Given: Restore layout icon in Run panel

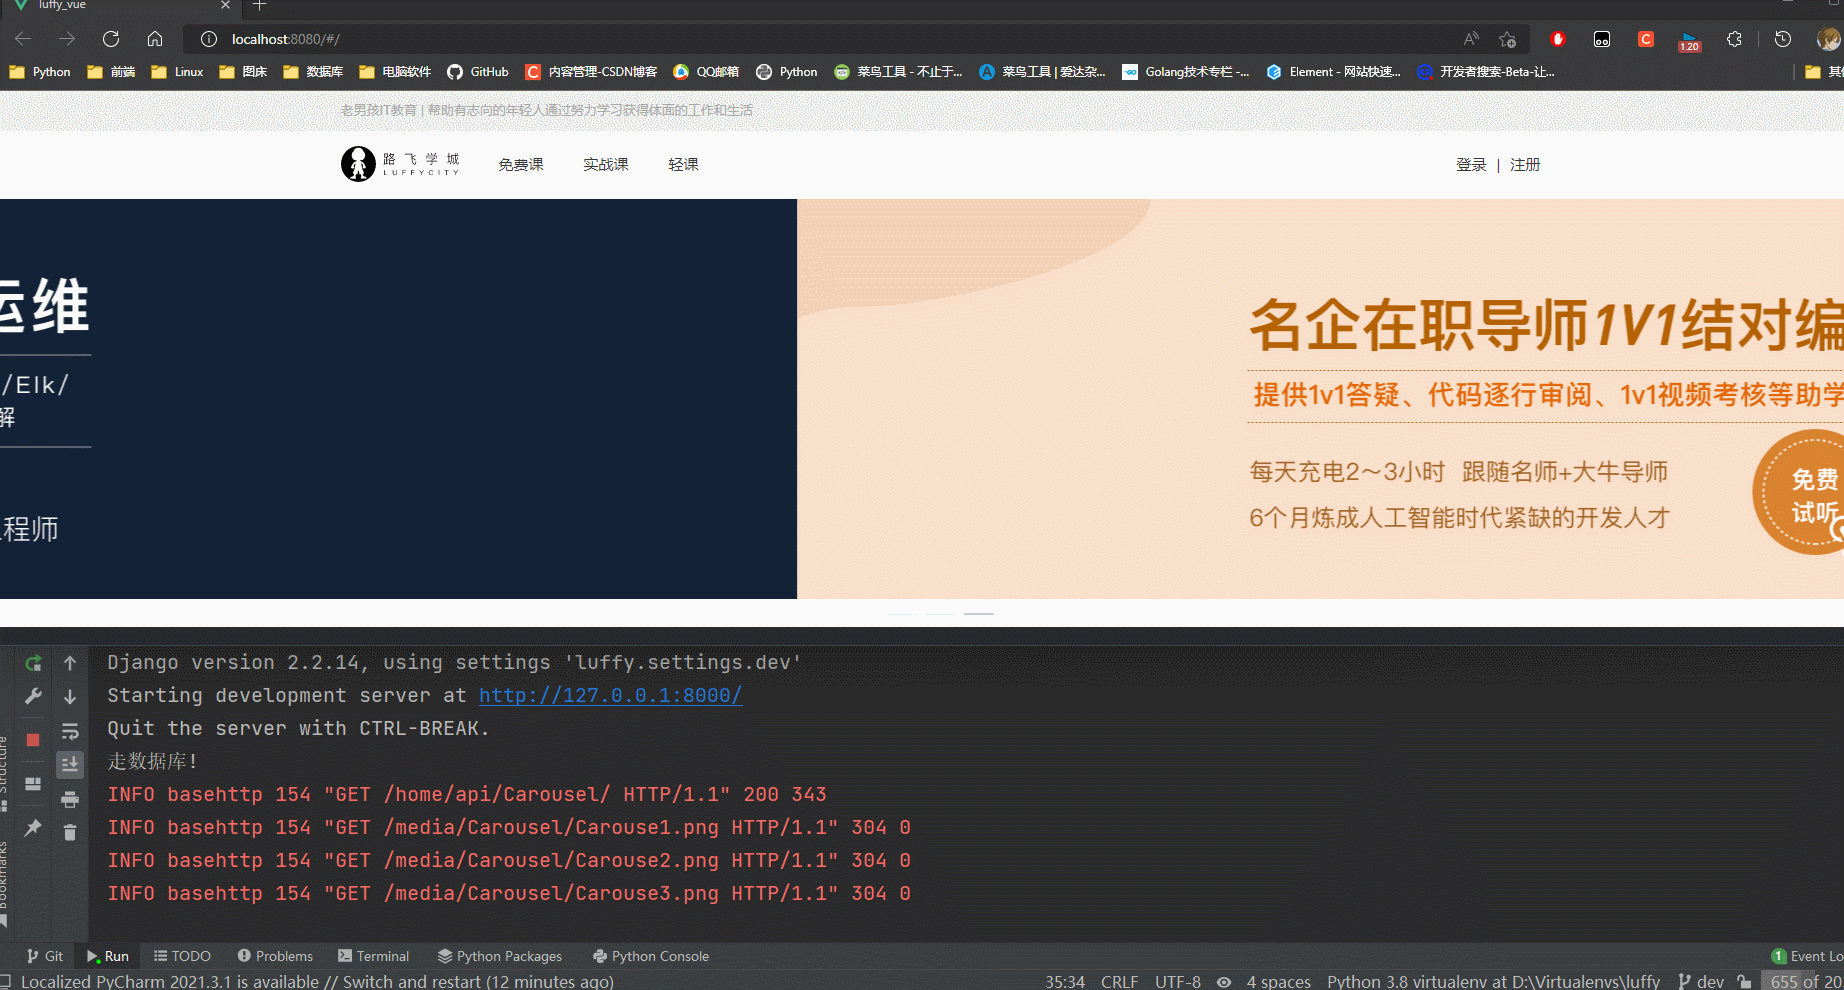Looking at the screenshot, I should click(x=33, y=784).
